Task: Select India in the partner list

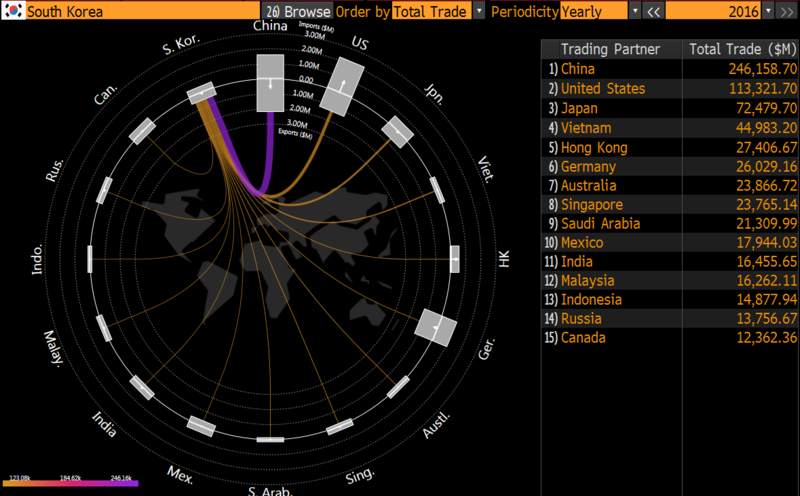Action: point(670,261)
